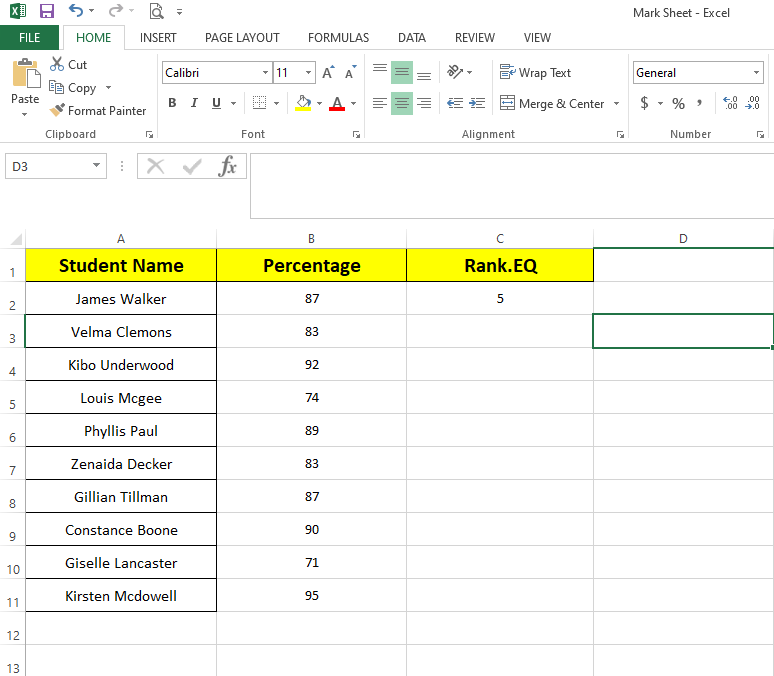Apply Accounting dollar number format
The width and height of the screenshot is (774, 676).
(x=644, y=103)
